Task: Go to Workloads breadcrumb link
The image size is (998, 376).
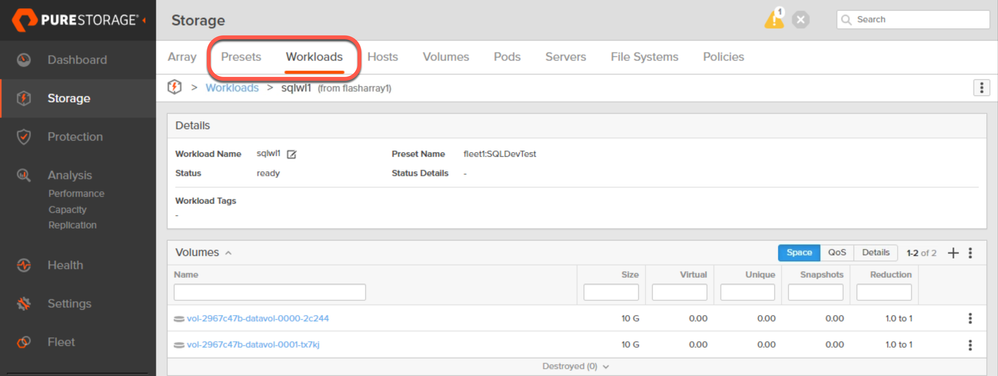Action: click(232, 88)
